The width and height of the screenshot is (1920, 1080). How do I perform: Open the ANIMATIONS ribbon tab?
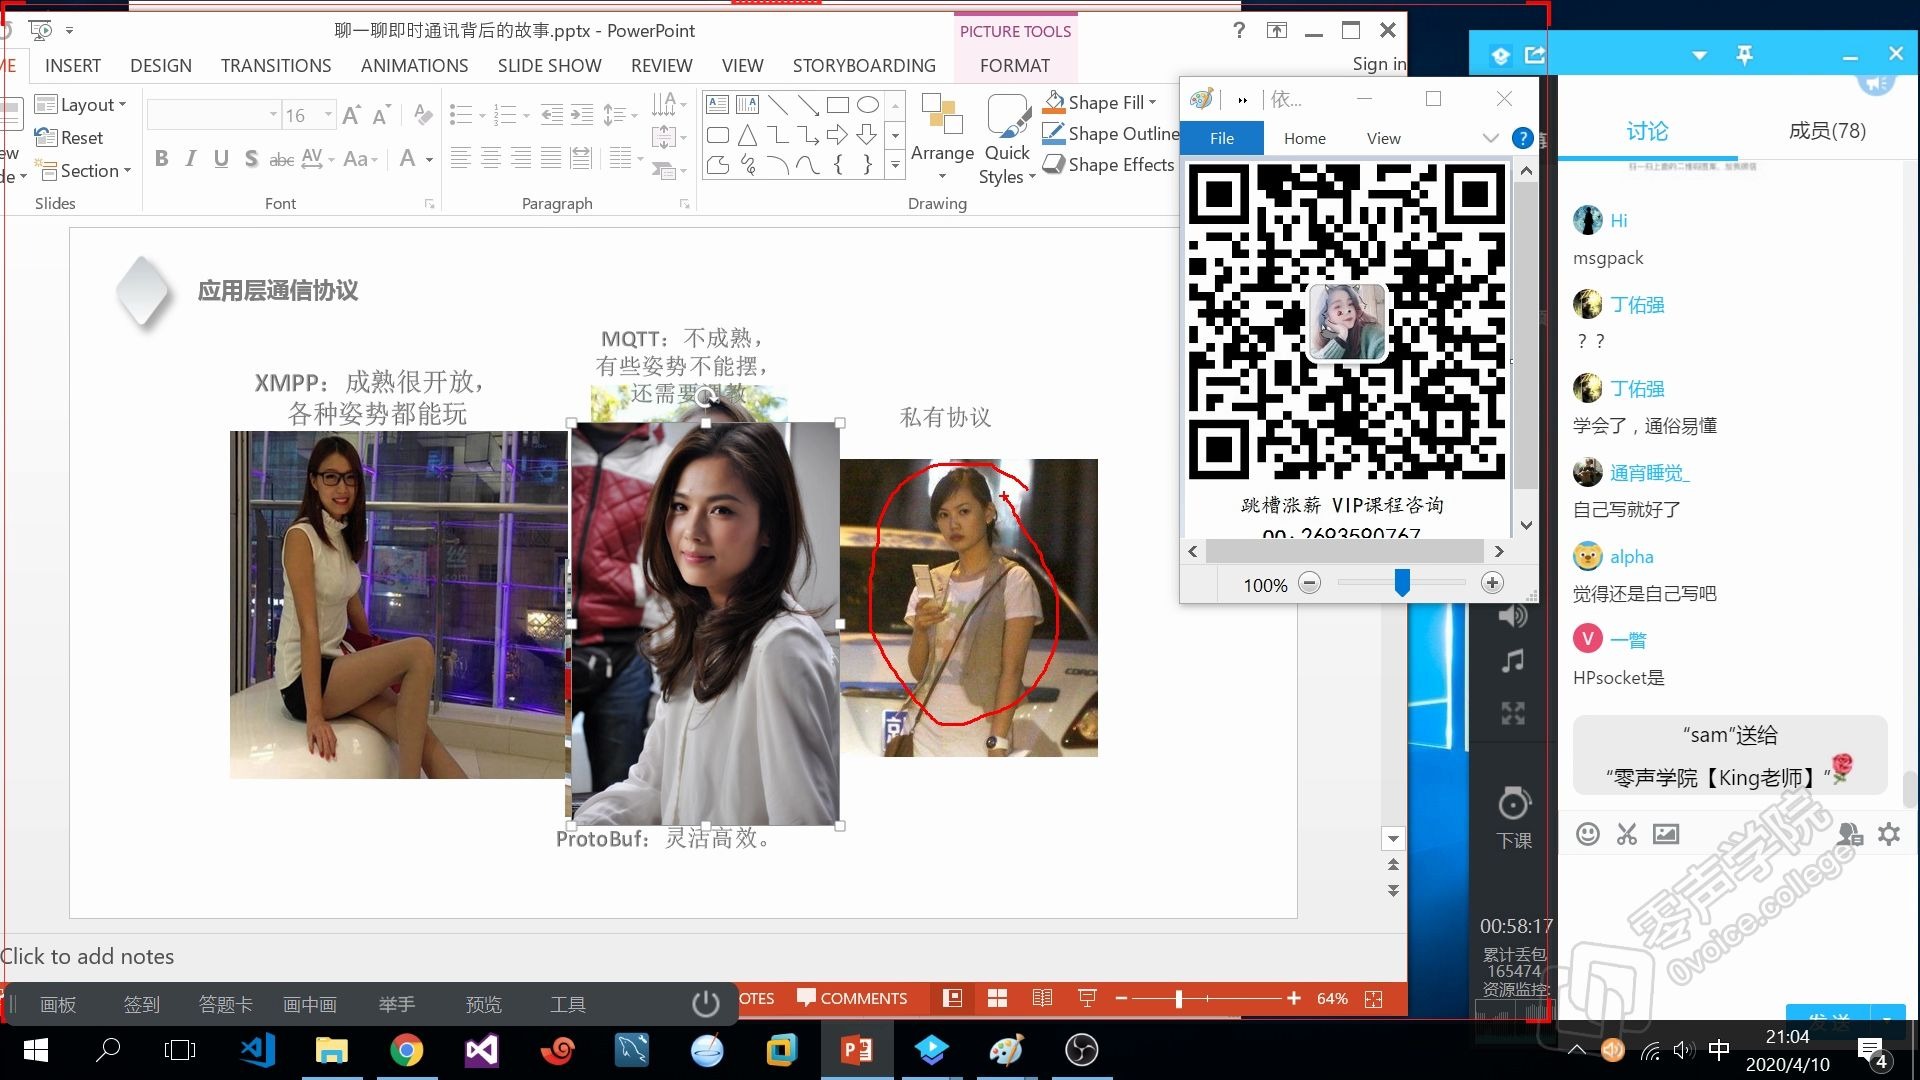click(x=414, y=65)
